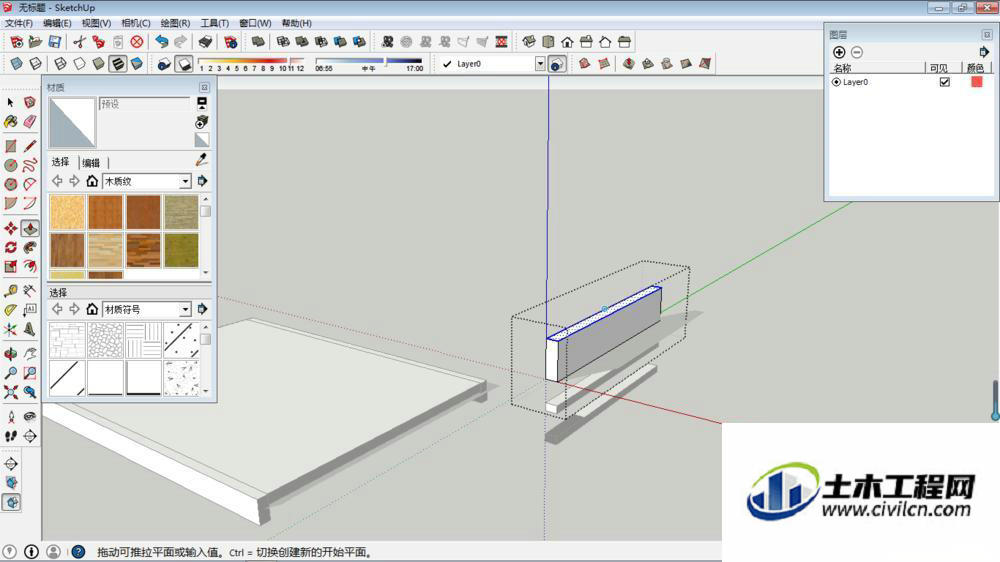Choose the Circle drawing tool

point(10,165)
